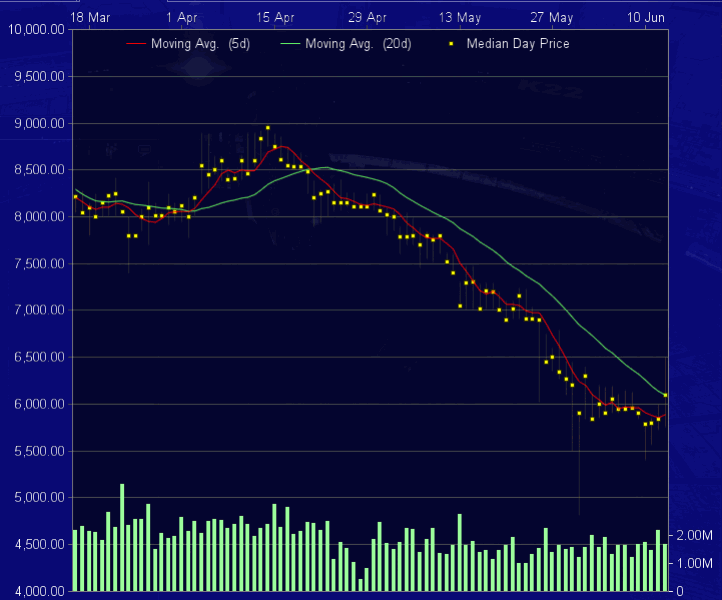
Task: Click the 10,000.00 price axis label
Action: 36,29
